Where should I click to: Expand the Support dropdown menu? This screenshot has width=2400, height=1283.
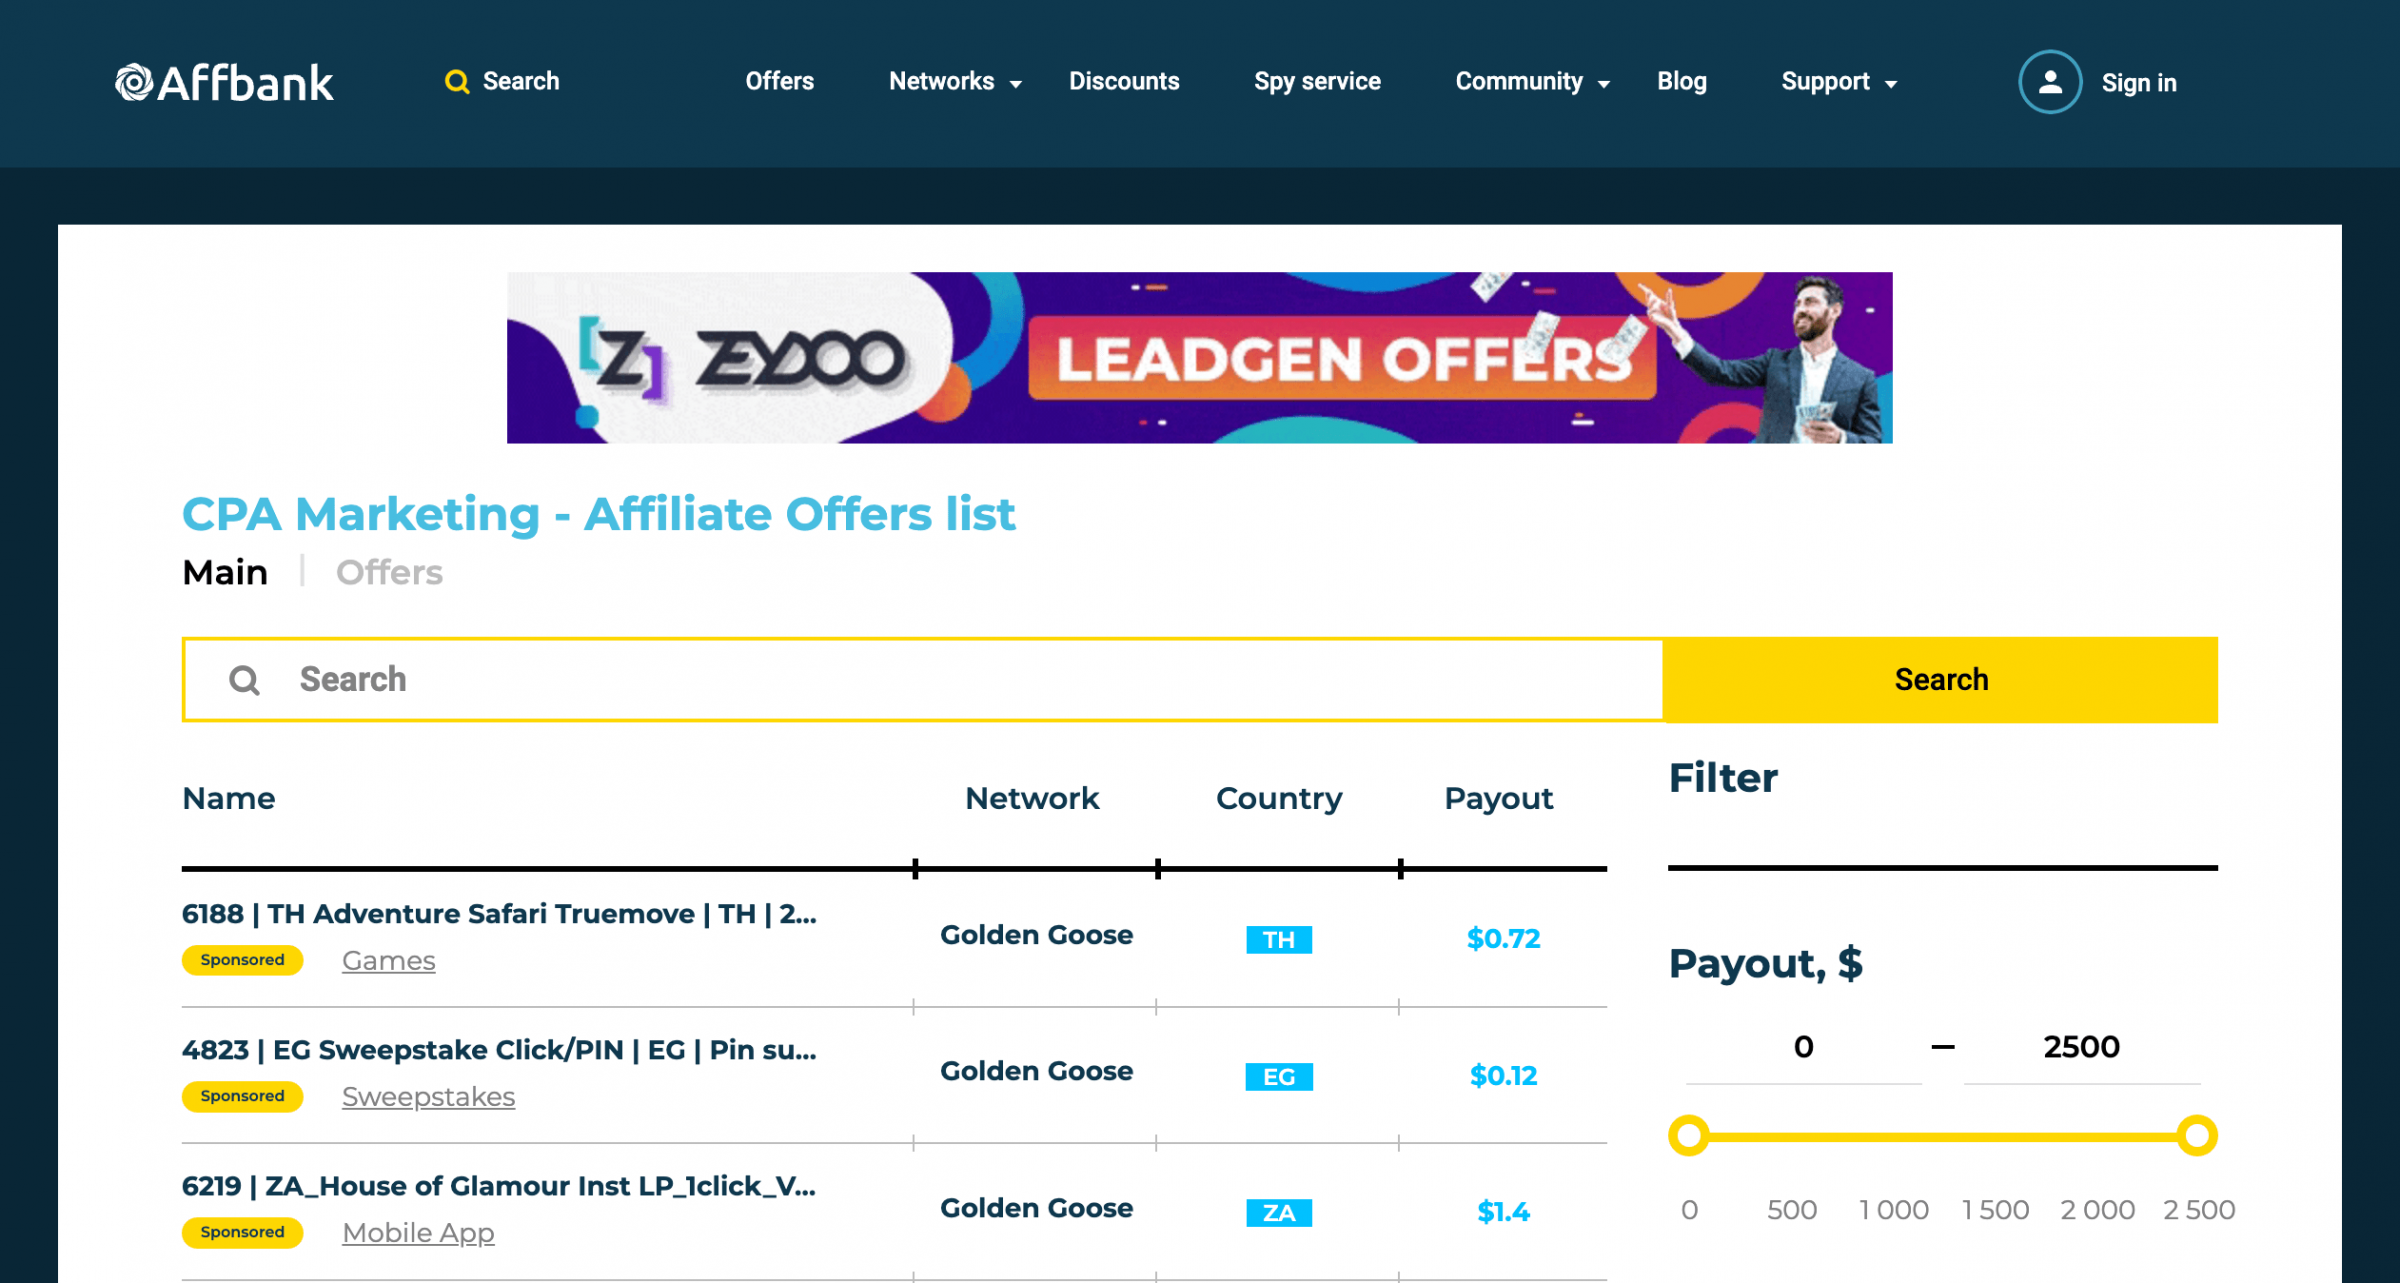(1839, 82)
